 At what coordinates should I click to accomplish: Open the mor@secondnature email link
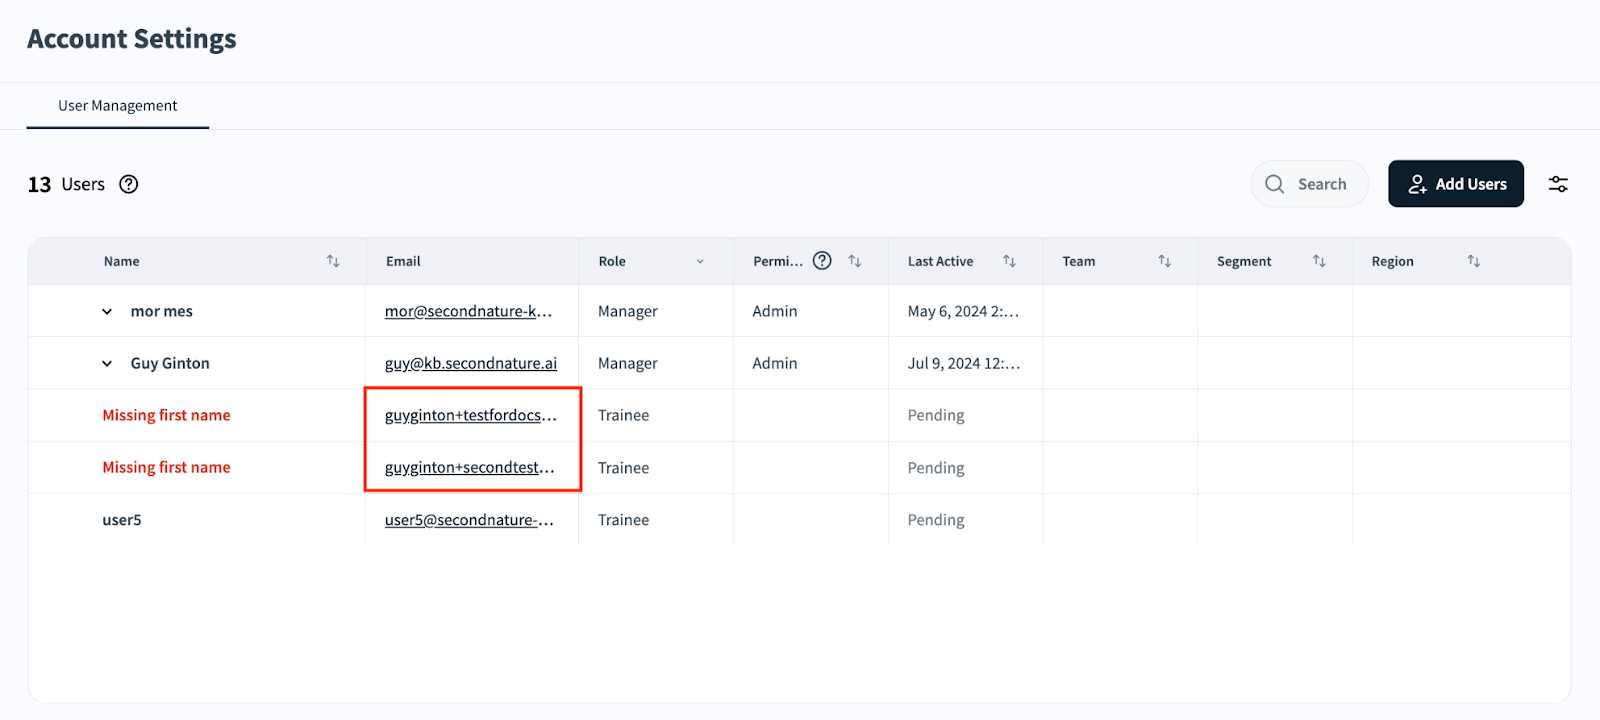coord(468,312)
